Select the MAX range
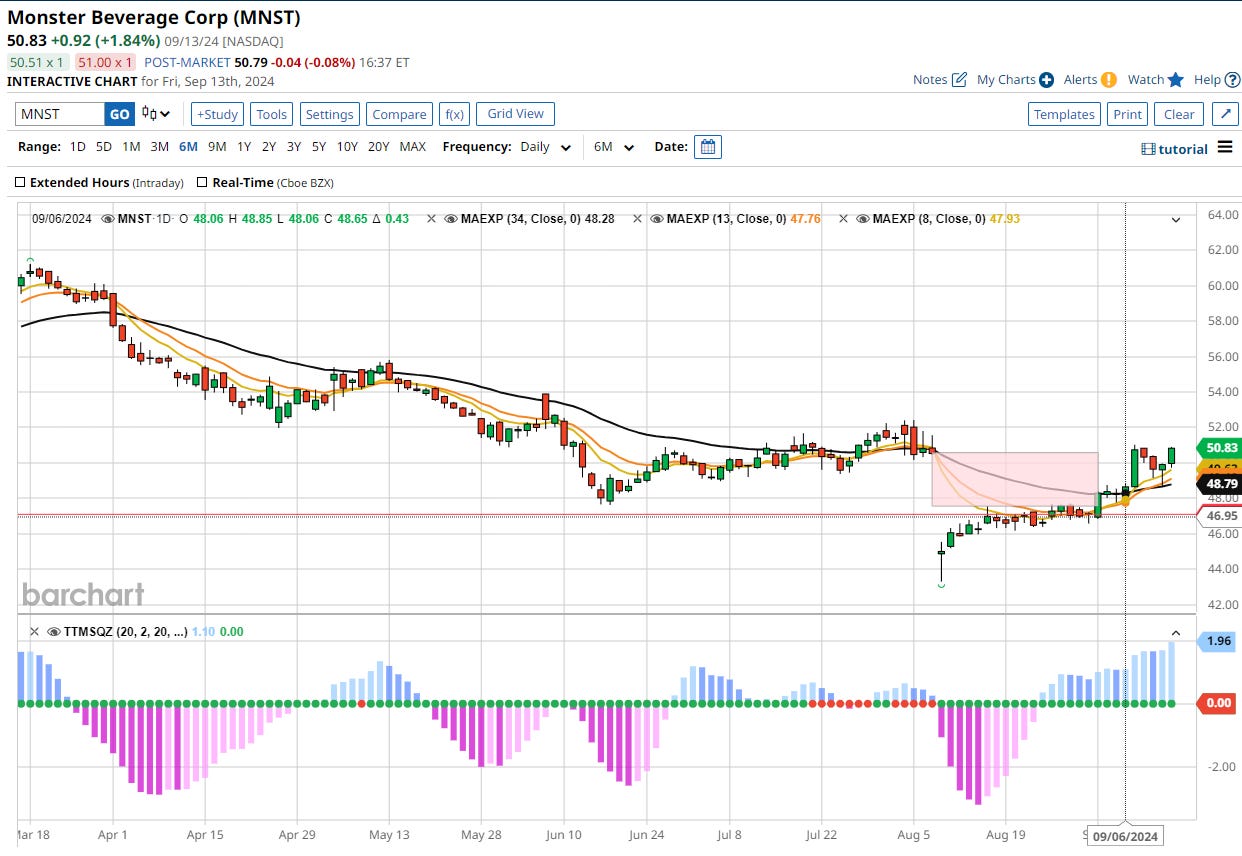This screenshot has height=856, width=1242. (412, 147)
